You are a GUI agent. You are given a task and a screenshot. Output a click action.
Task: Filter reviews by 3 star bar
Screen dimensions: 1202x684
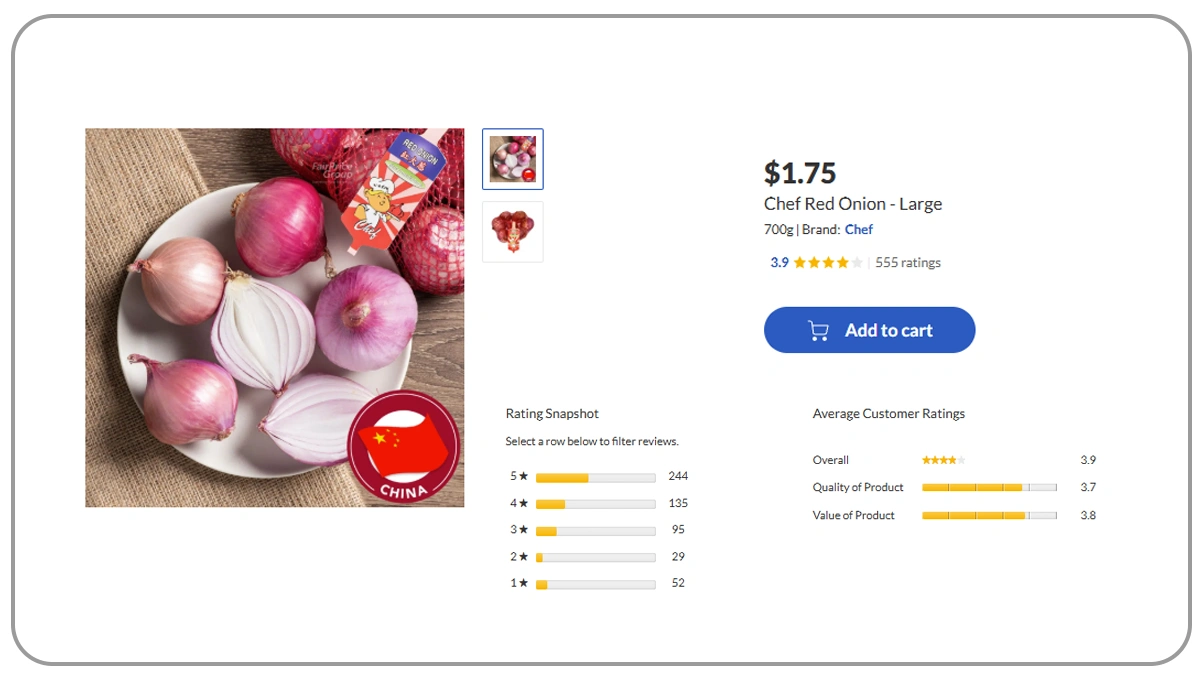[x=595, y=530]
